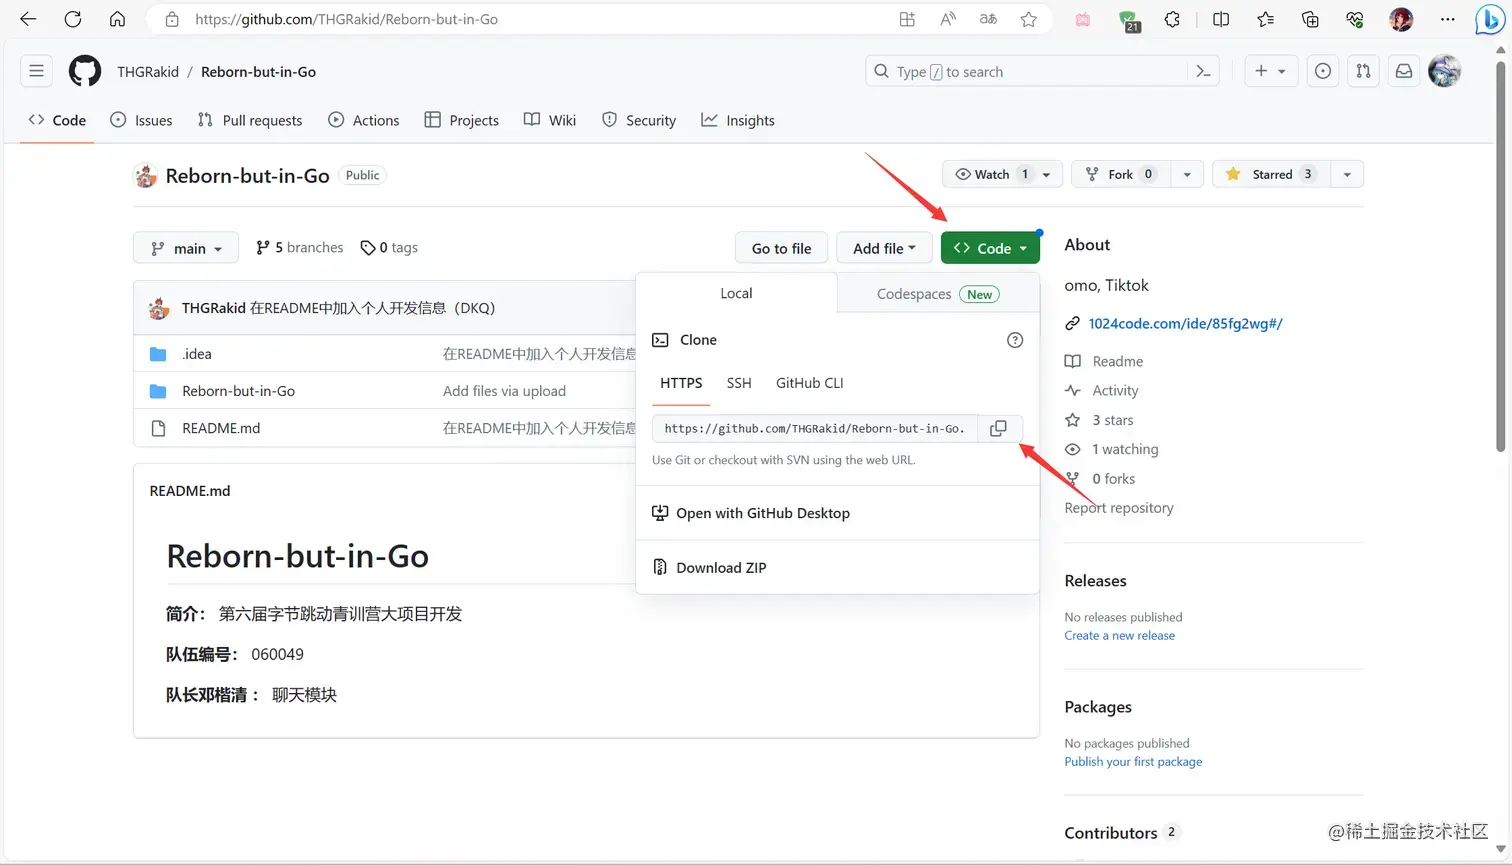Viewport: 1512px width, 865px height.
Task: Open browser collections icon
Action: tap(1310, 19)
